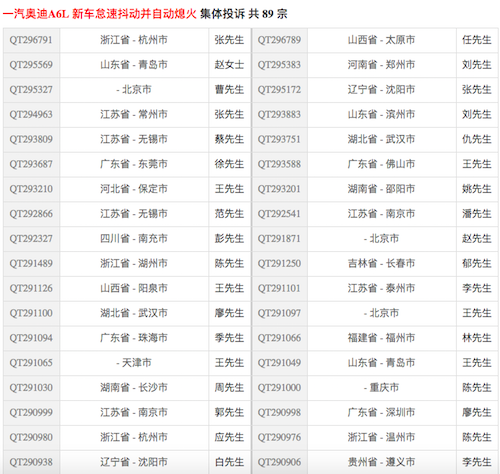
Task: Open complaint QT291094 珠海市
Action: (31, 338)
